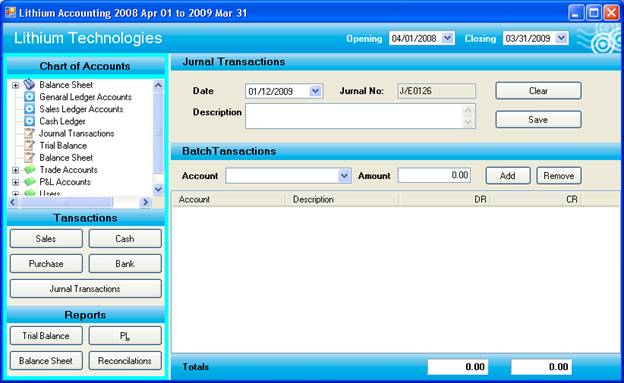Open the Reconcilations report

tap(125, 361)
